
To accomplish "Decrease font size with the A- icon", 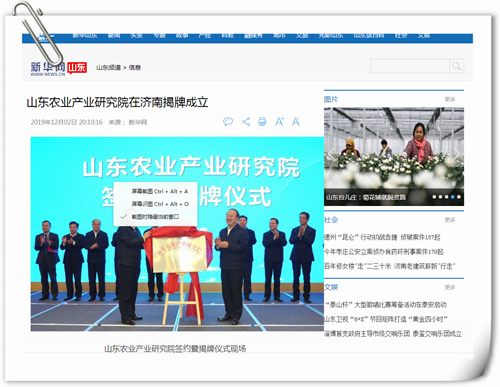I will tap(296, 122).
